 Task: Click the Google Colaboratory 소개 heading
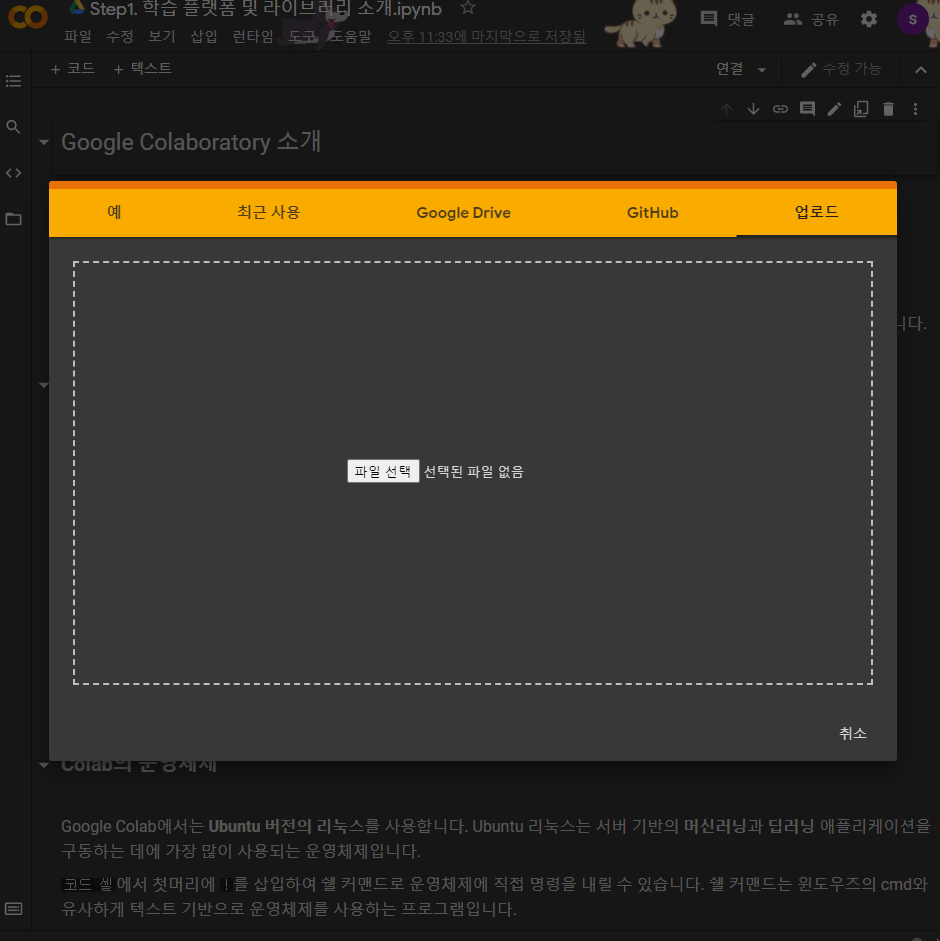191,142
